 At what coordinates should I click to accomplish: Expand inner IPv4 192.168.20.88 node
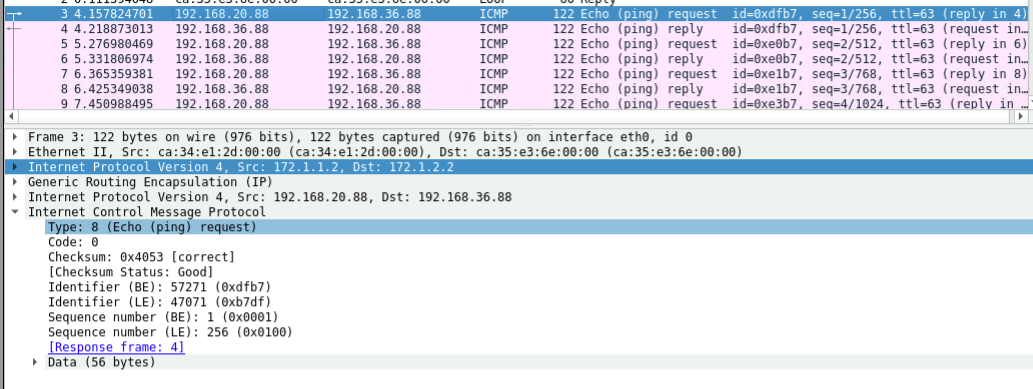14,197
